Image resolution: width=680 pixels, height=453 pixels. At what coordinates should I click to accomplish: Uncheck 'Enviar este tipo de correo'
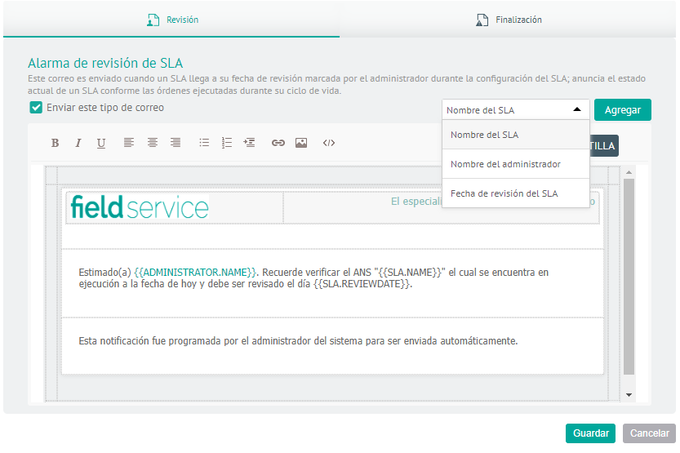(x=36, y=108)
